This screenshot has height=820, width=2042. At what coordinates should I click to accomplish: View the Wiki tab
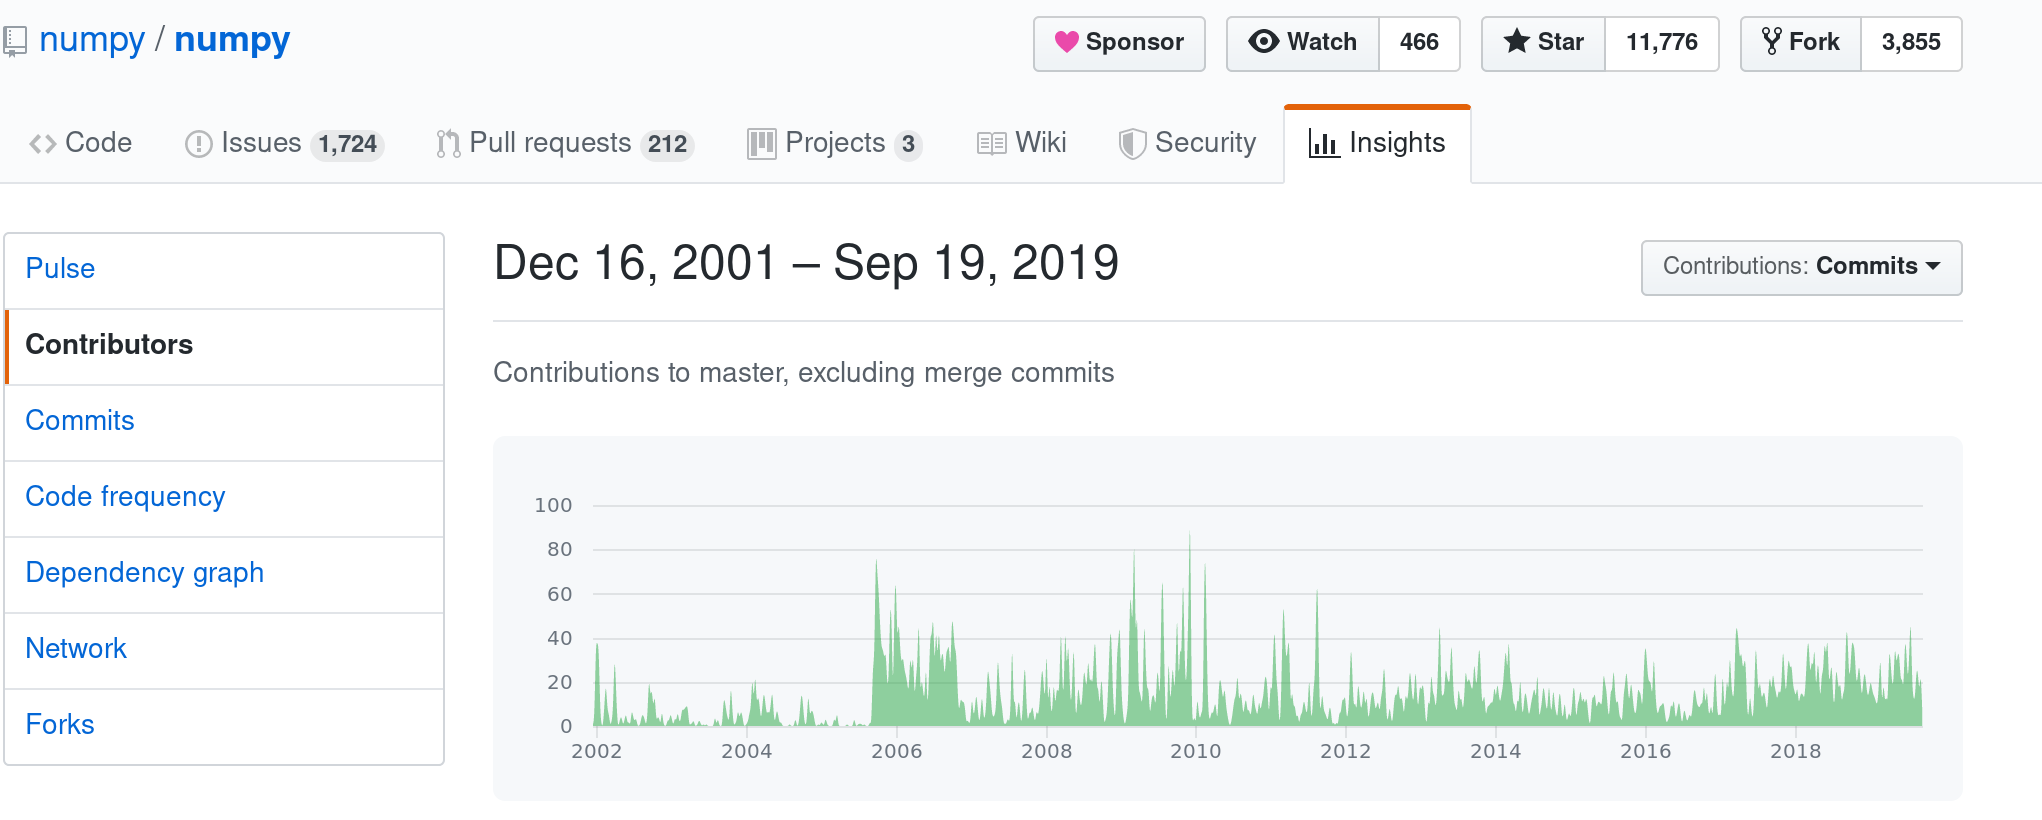point(1022,143)
